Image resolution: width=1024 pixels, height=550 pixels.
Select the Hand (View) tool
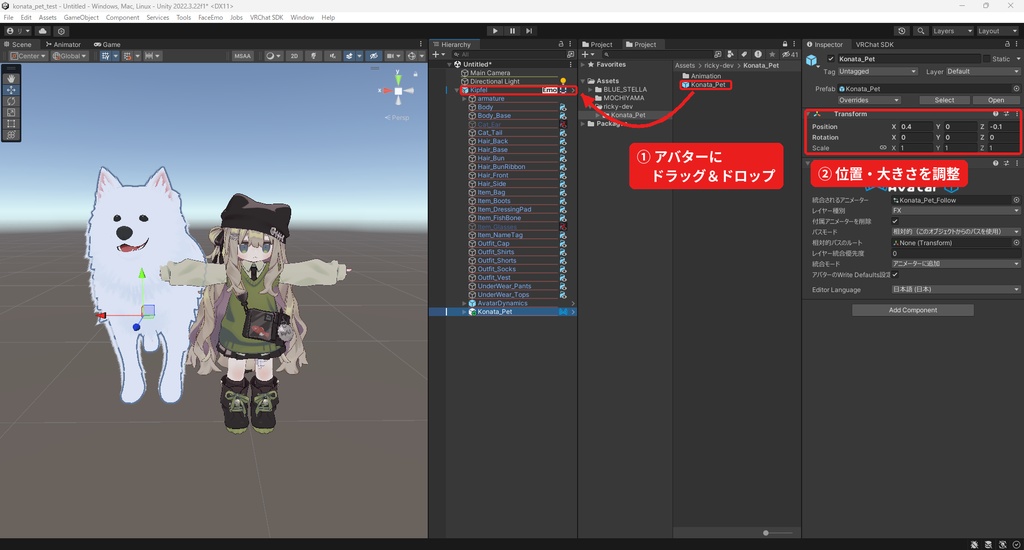[11, 78]
